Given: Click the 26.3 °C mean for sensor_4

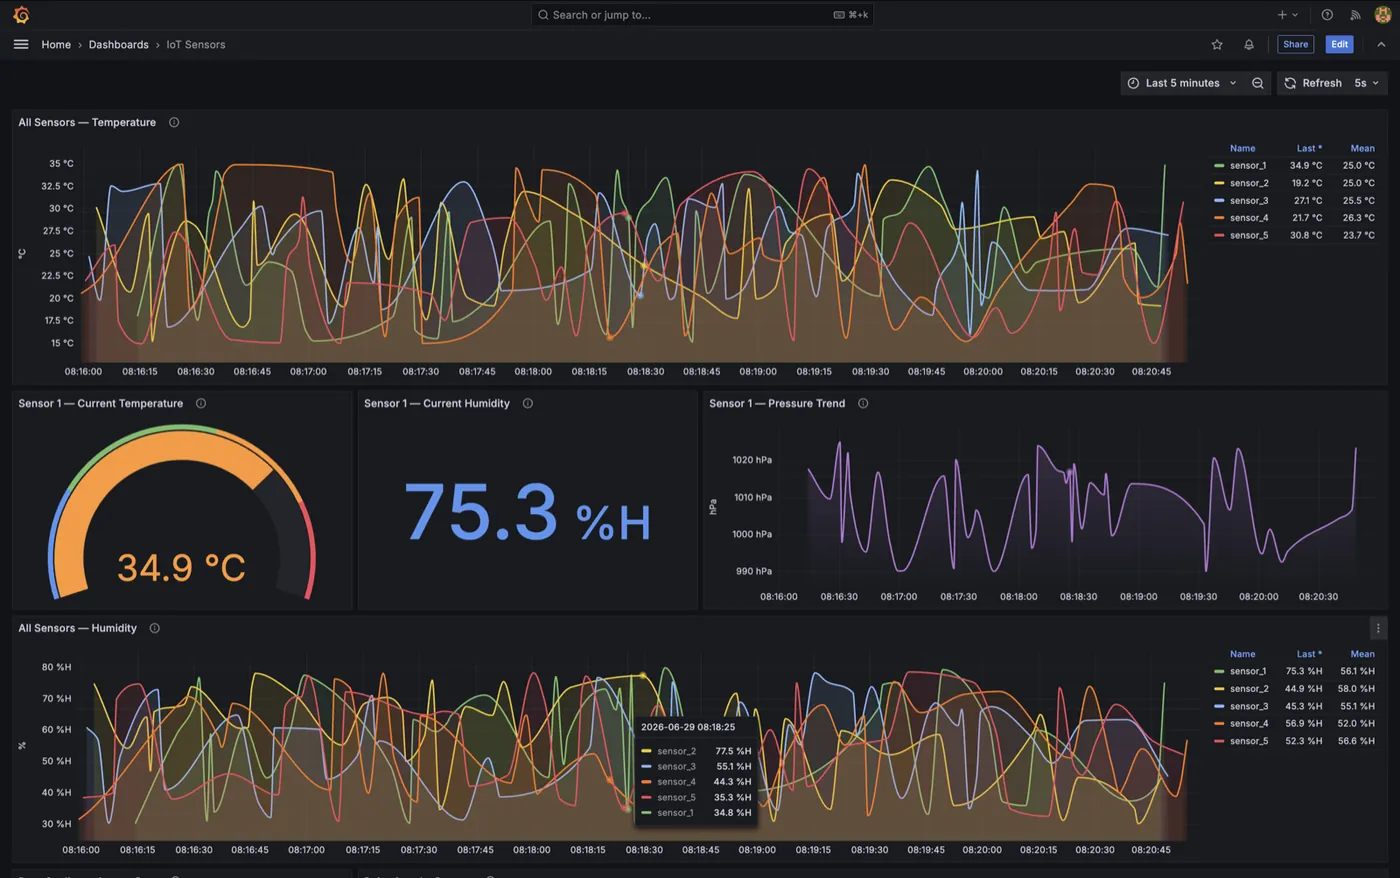Looking at the screenshot, I should (1359, 218).
